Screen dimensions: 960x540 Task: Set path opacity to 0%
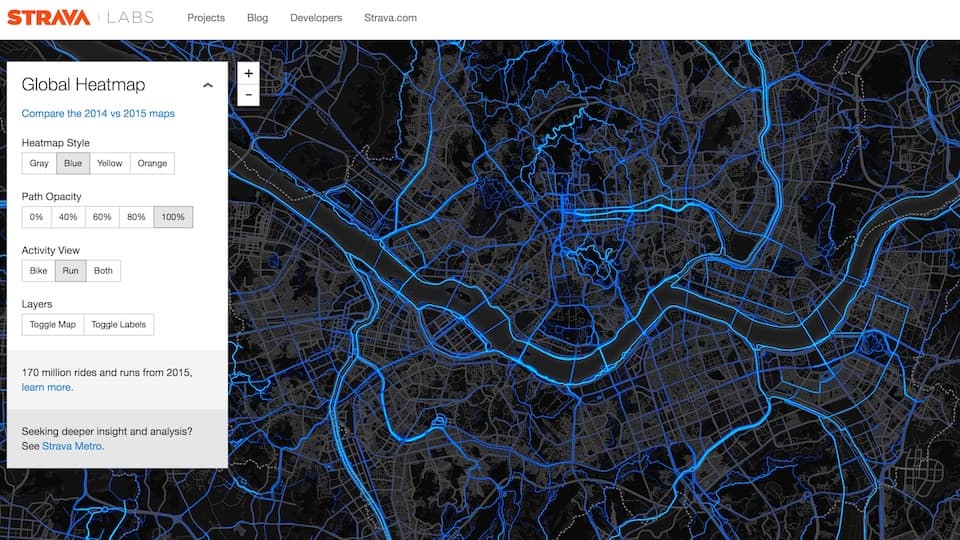point(36,217)
